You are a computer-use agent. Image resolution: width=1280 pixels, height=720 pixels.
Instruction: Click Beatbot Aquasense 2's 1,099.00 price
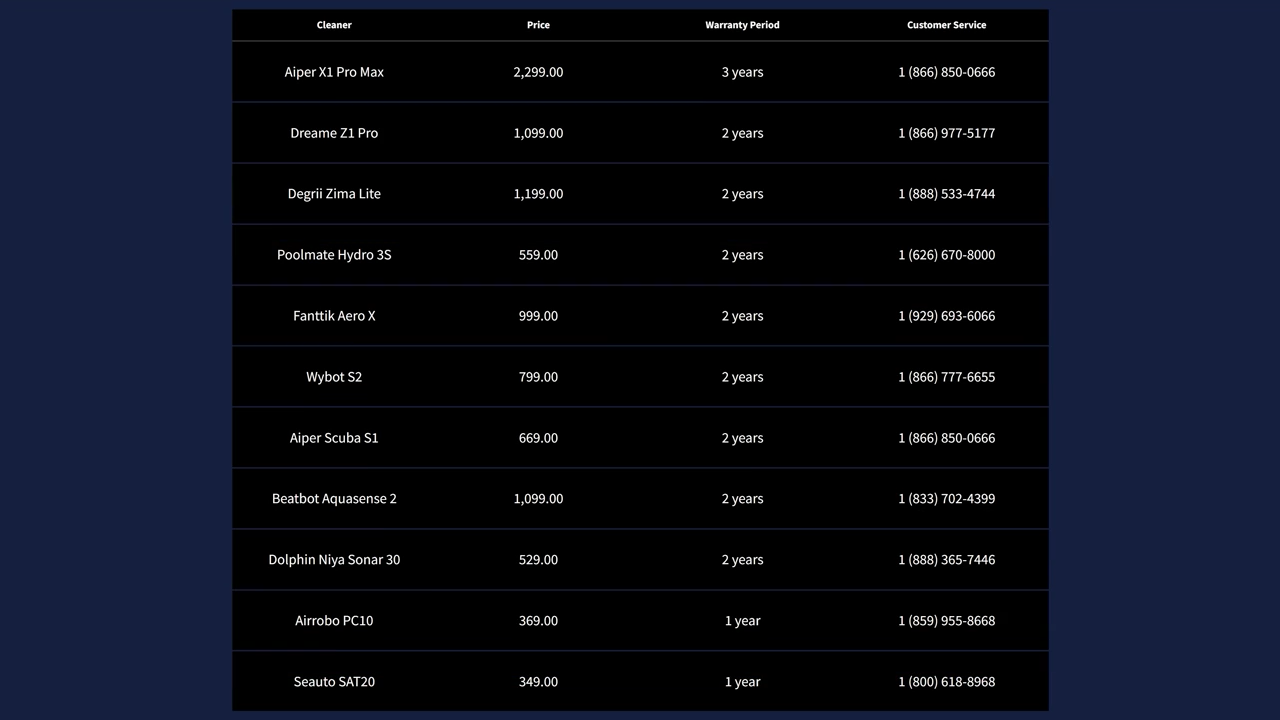pyautogui.click(x=538, y=499)
